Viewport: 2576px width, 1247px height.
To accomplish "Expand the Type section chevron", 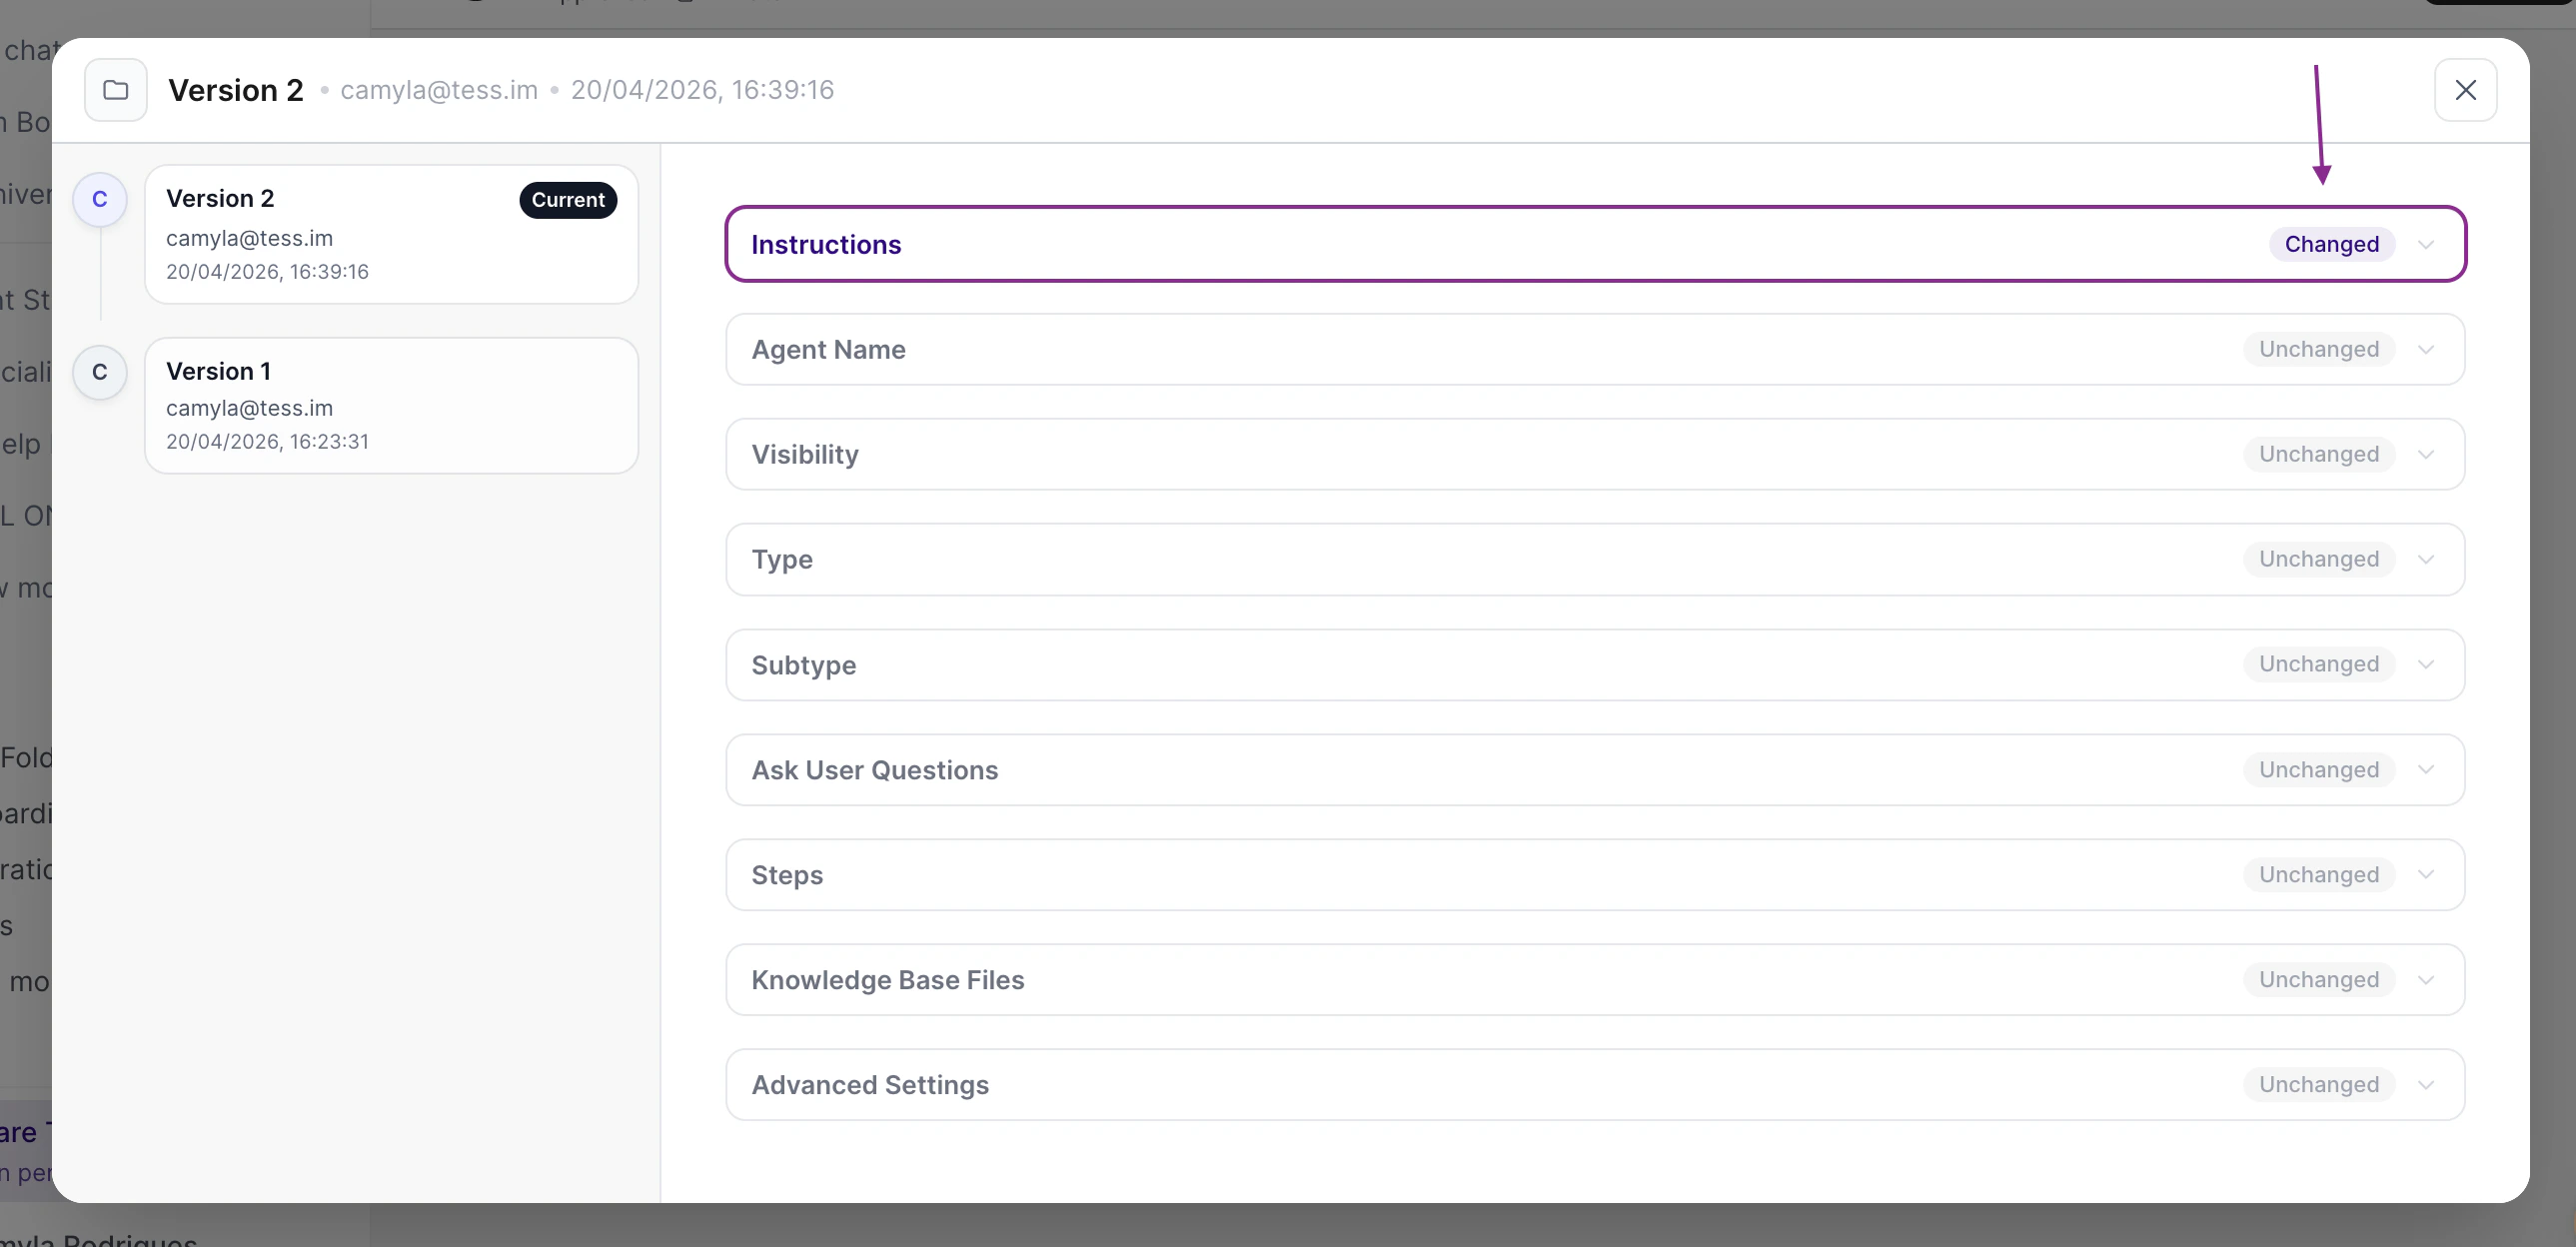I will (2425, 560).
